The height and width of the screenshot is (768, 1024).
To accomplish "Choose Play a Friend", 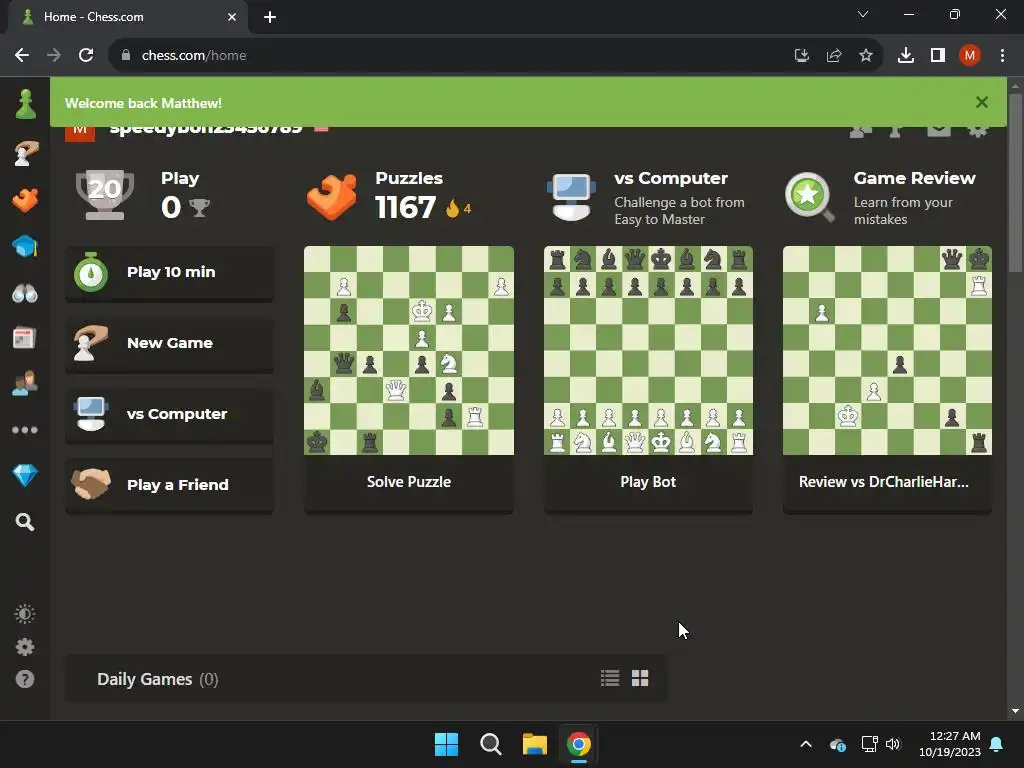I will (x=169, y=485).
